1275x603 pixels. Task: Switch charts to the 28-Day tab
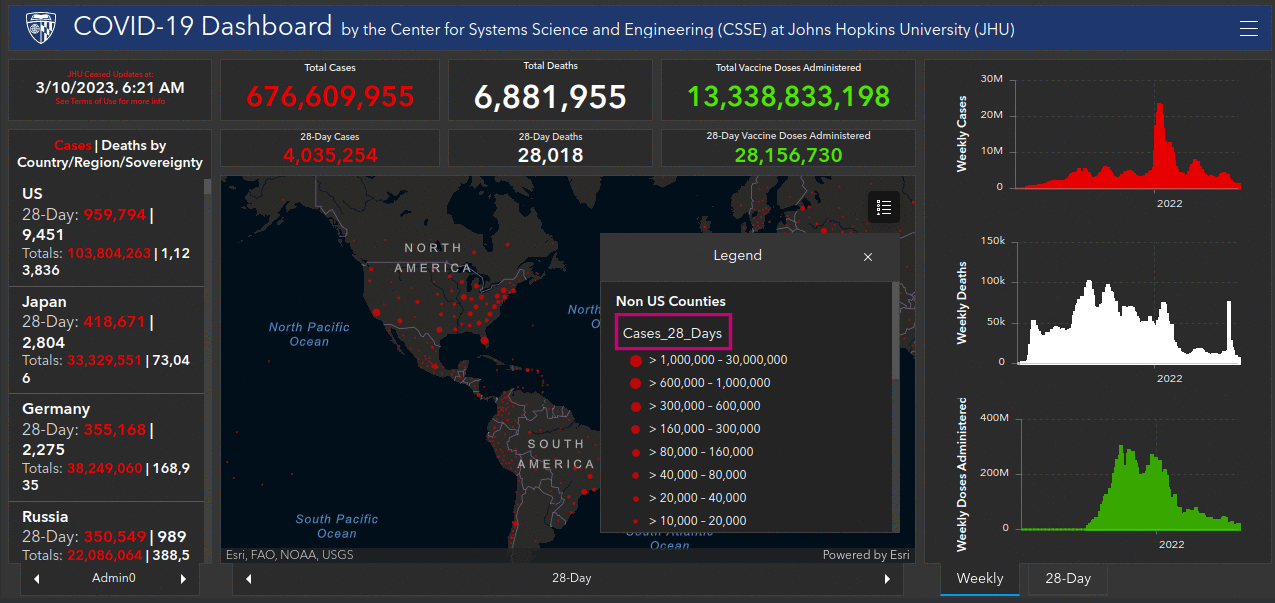[1067, 578]
